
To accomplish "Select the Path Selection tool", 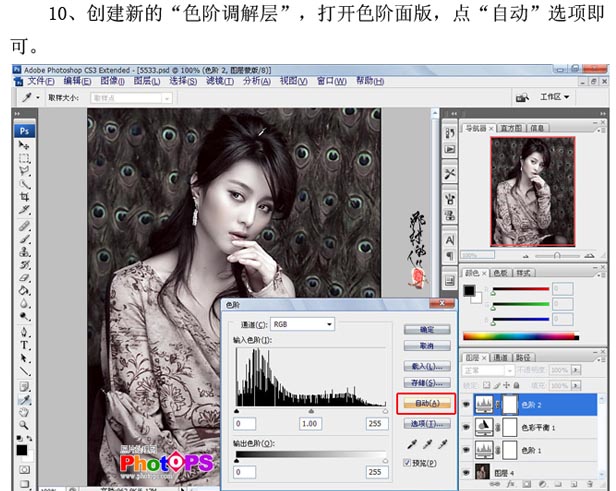I will [24, 358].
